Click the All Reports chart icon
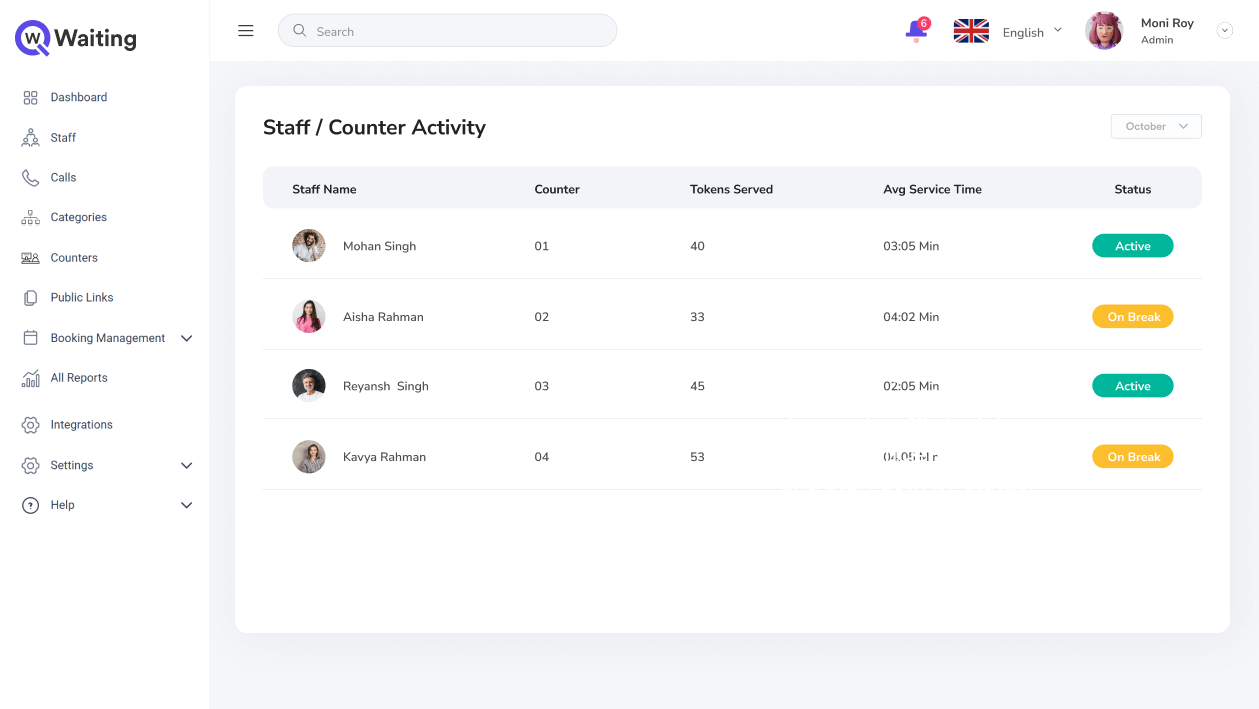This screenshot has height=709, width=1259. (30, 379)
